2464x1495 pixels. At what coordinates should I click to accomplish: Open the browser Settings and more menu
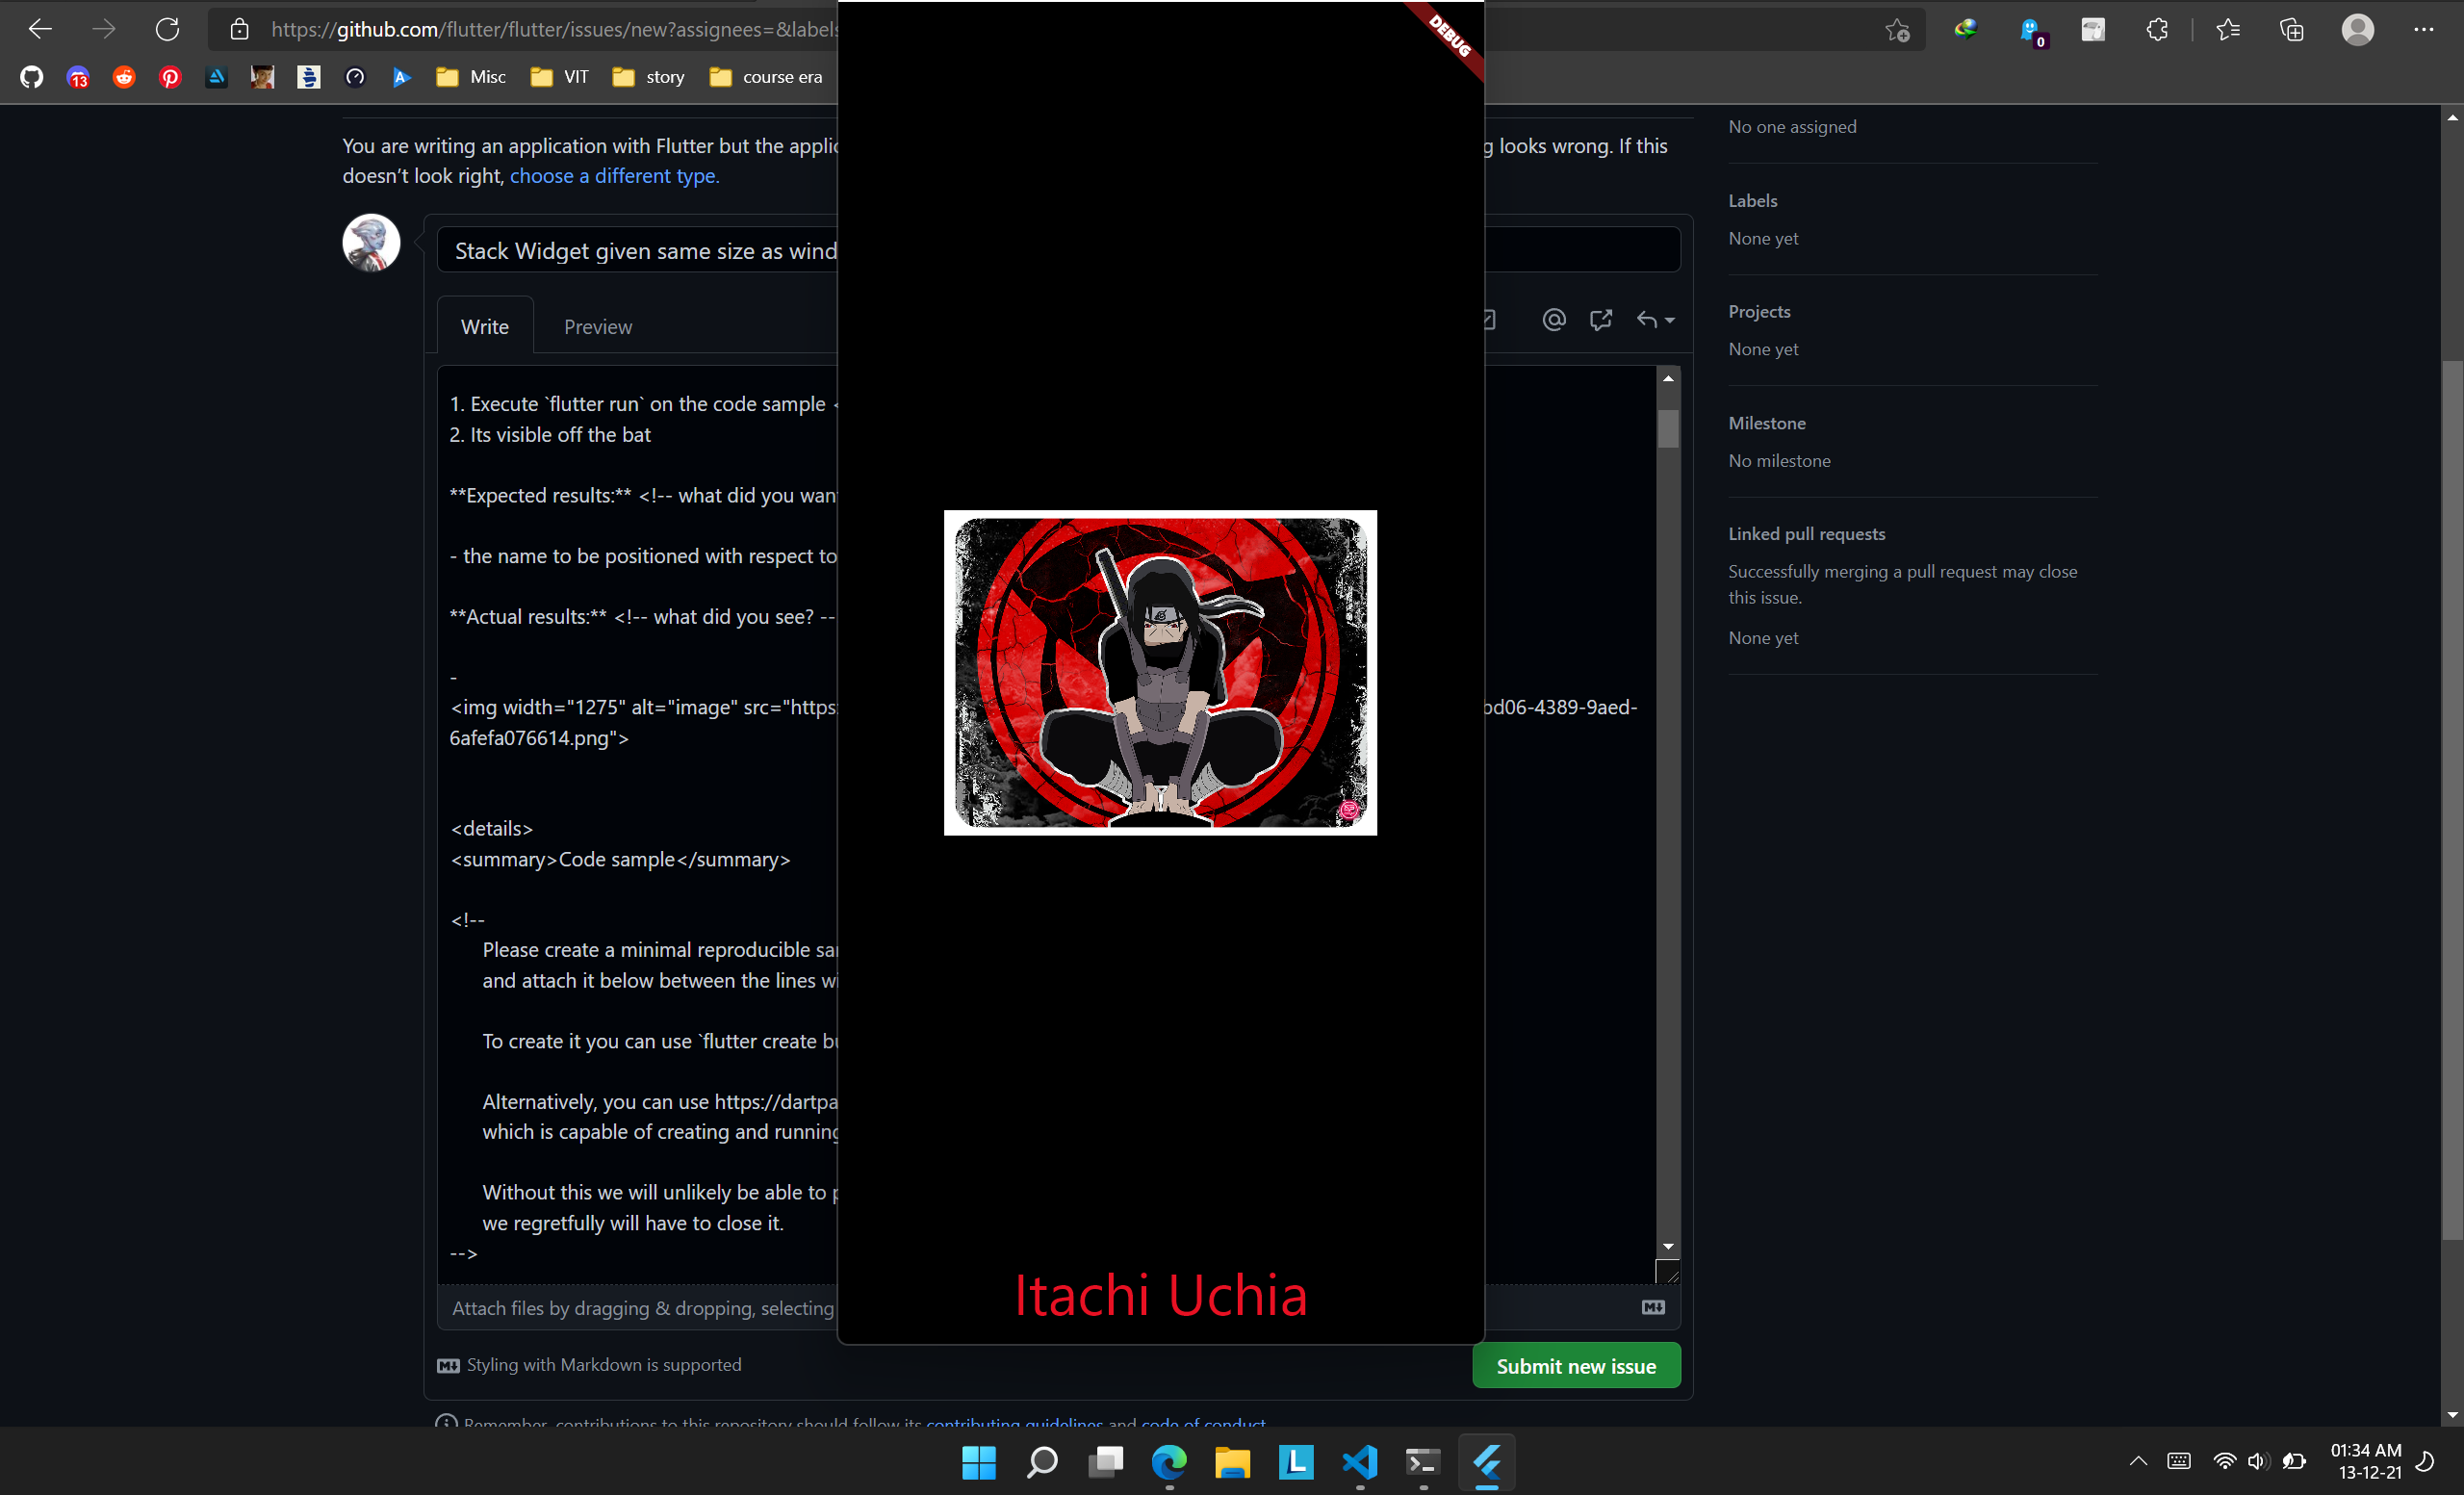pyautogui.click(x=2423, y=30)
